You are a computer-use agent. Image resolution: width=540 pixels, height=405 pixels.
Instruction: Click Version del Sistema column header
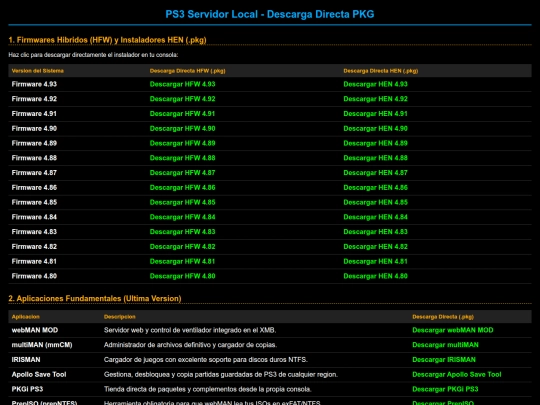(x=38, y=71)
